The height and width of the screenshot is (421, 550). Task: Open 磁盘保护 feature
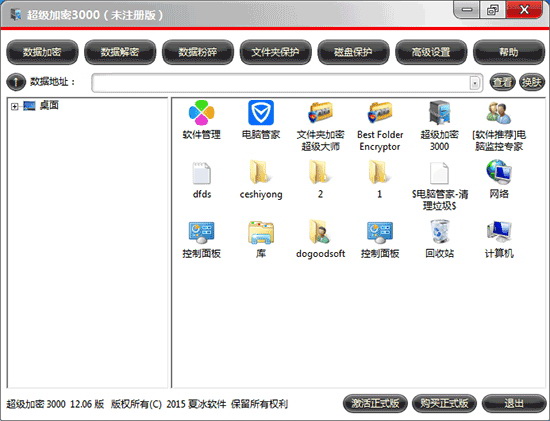pyautogui.click(x=353, y=52)
